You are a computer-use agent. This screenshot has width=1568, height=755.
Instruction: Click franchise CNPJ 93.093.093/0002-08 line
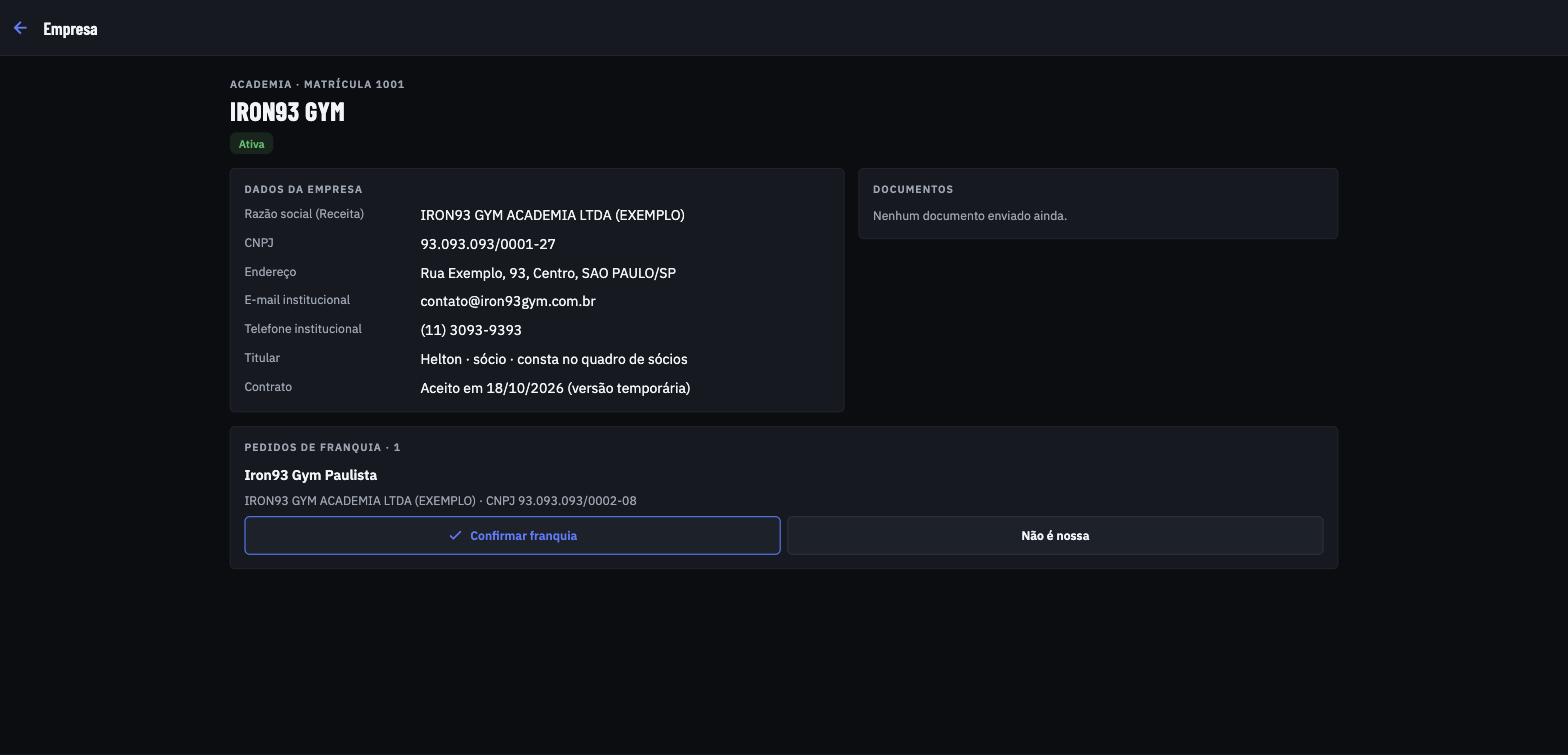pyautogui.click(x=440, y=501)
